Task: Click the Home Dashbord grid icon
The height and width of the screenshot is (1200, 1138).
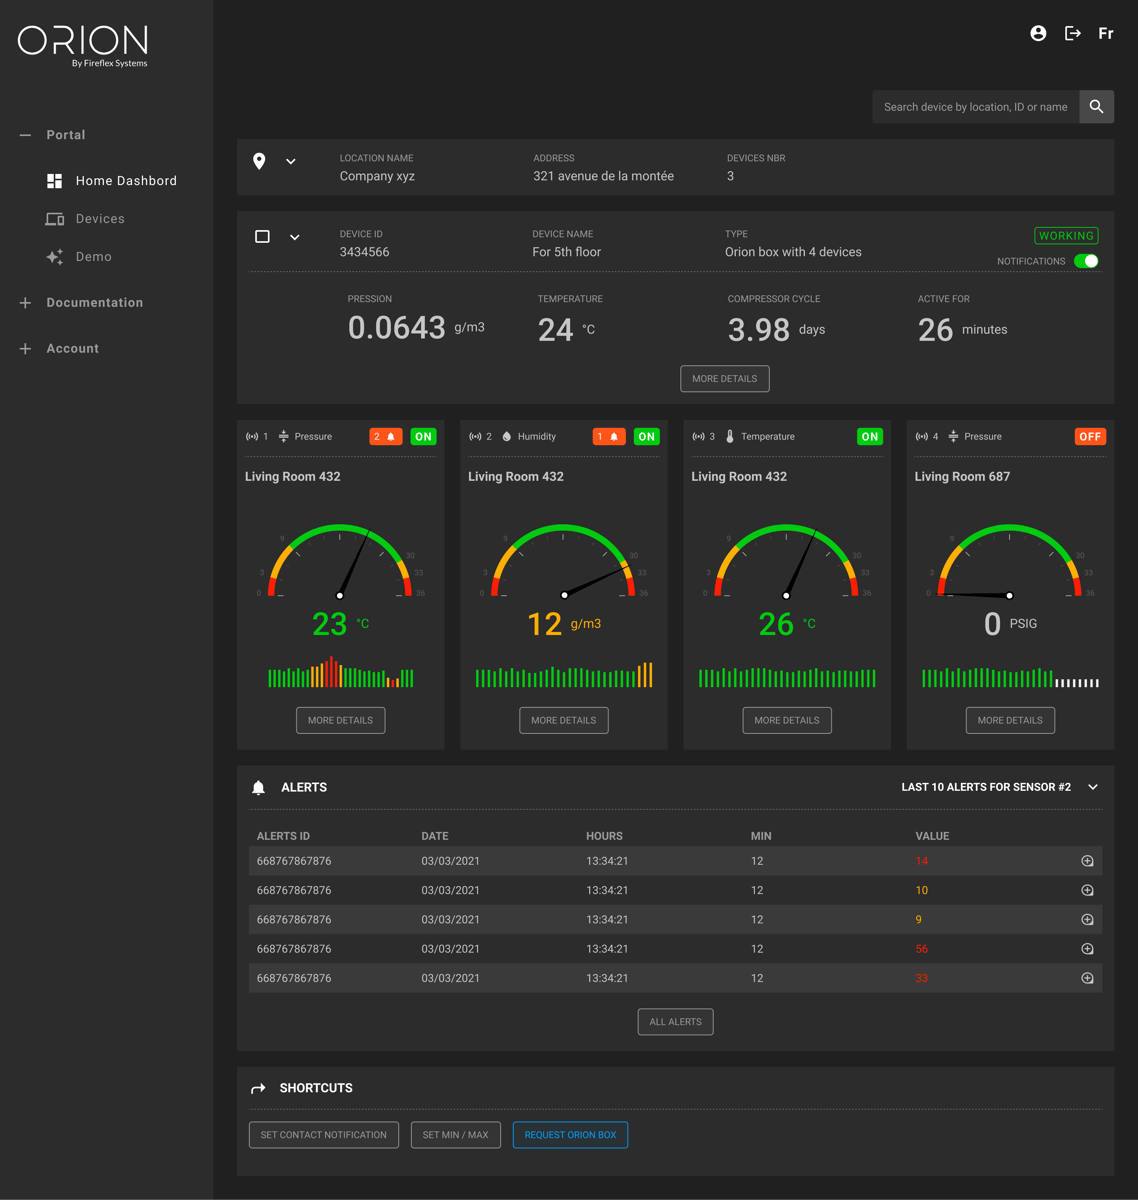Action: point(55,181)
